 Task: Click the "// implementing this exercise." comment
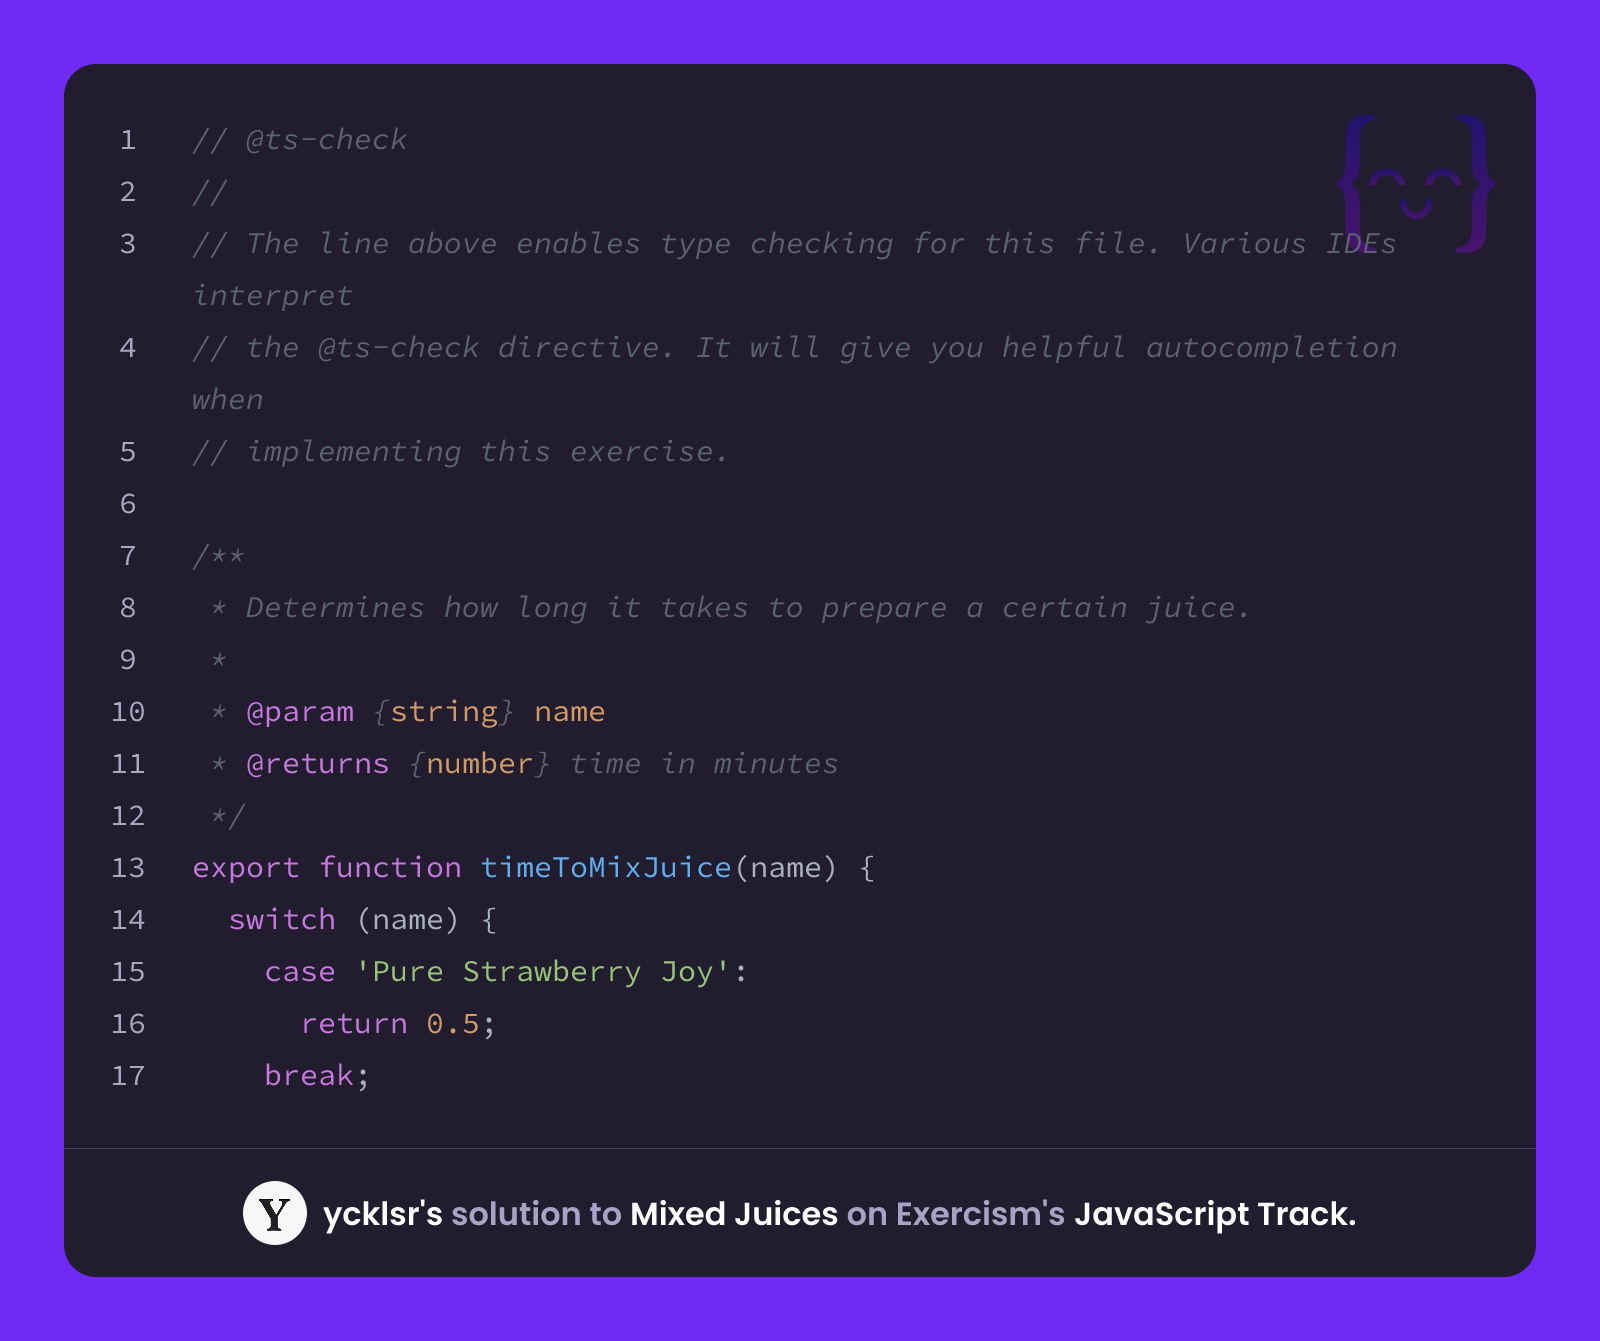[460, 452]
